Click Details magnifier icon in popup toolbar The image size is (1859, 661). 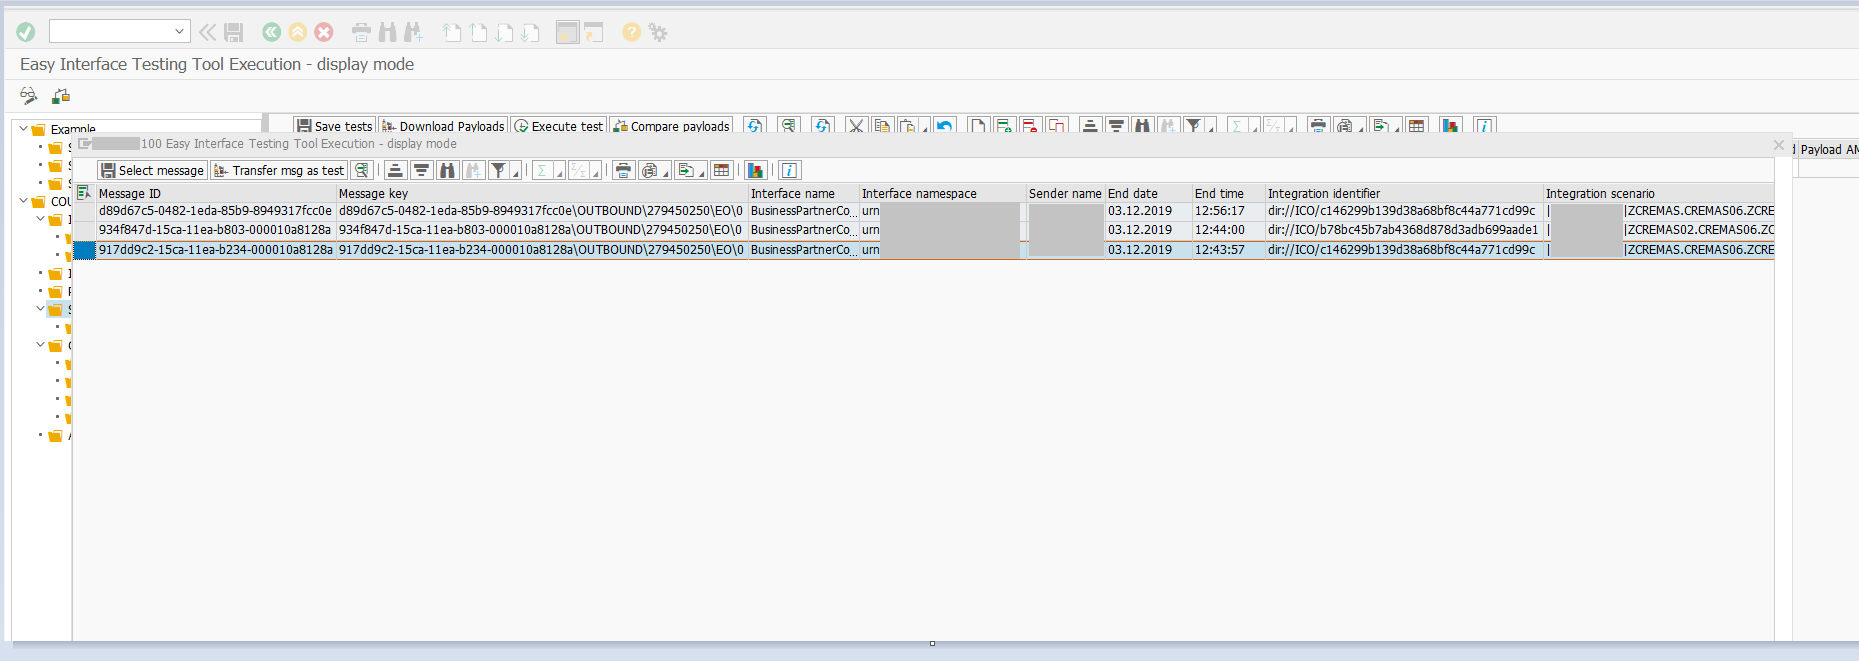pos(362,171)
